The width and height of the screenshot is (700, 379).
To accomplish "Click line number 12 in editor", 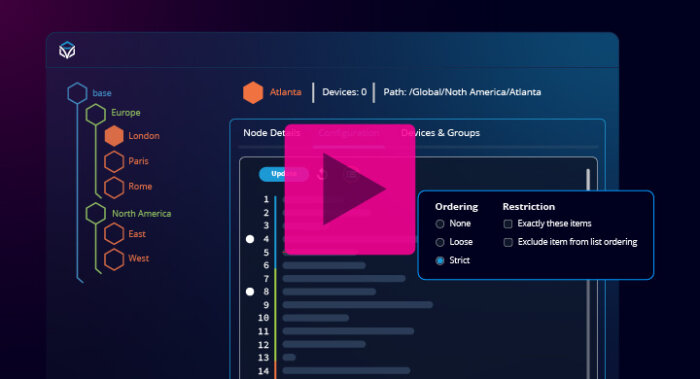I will [x=263, y=345].
